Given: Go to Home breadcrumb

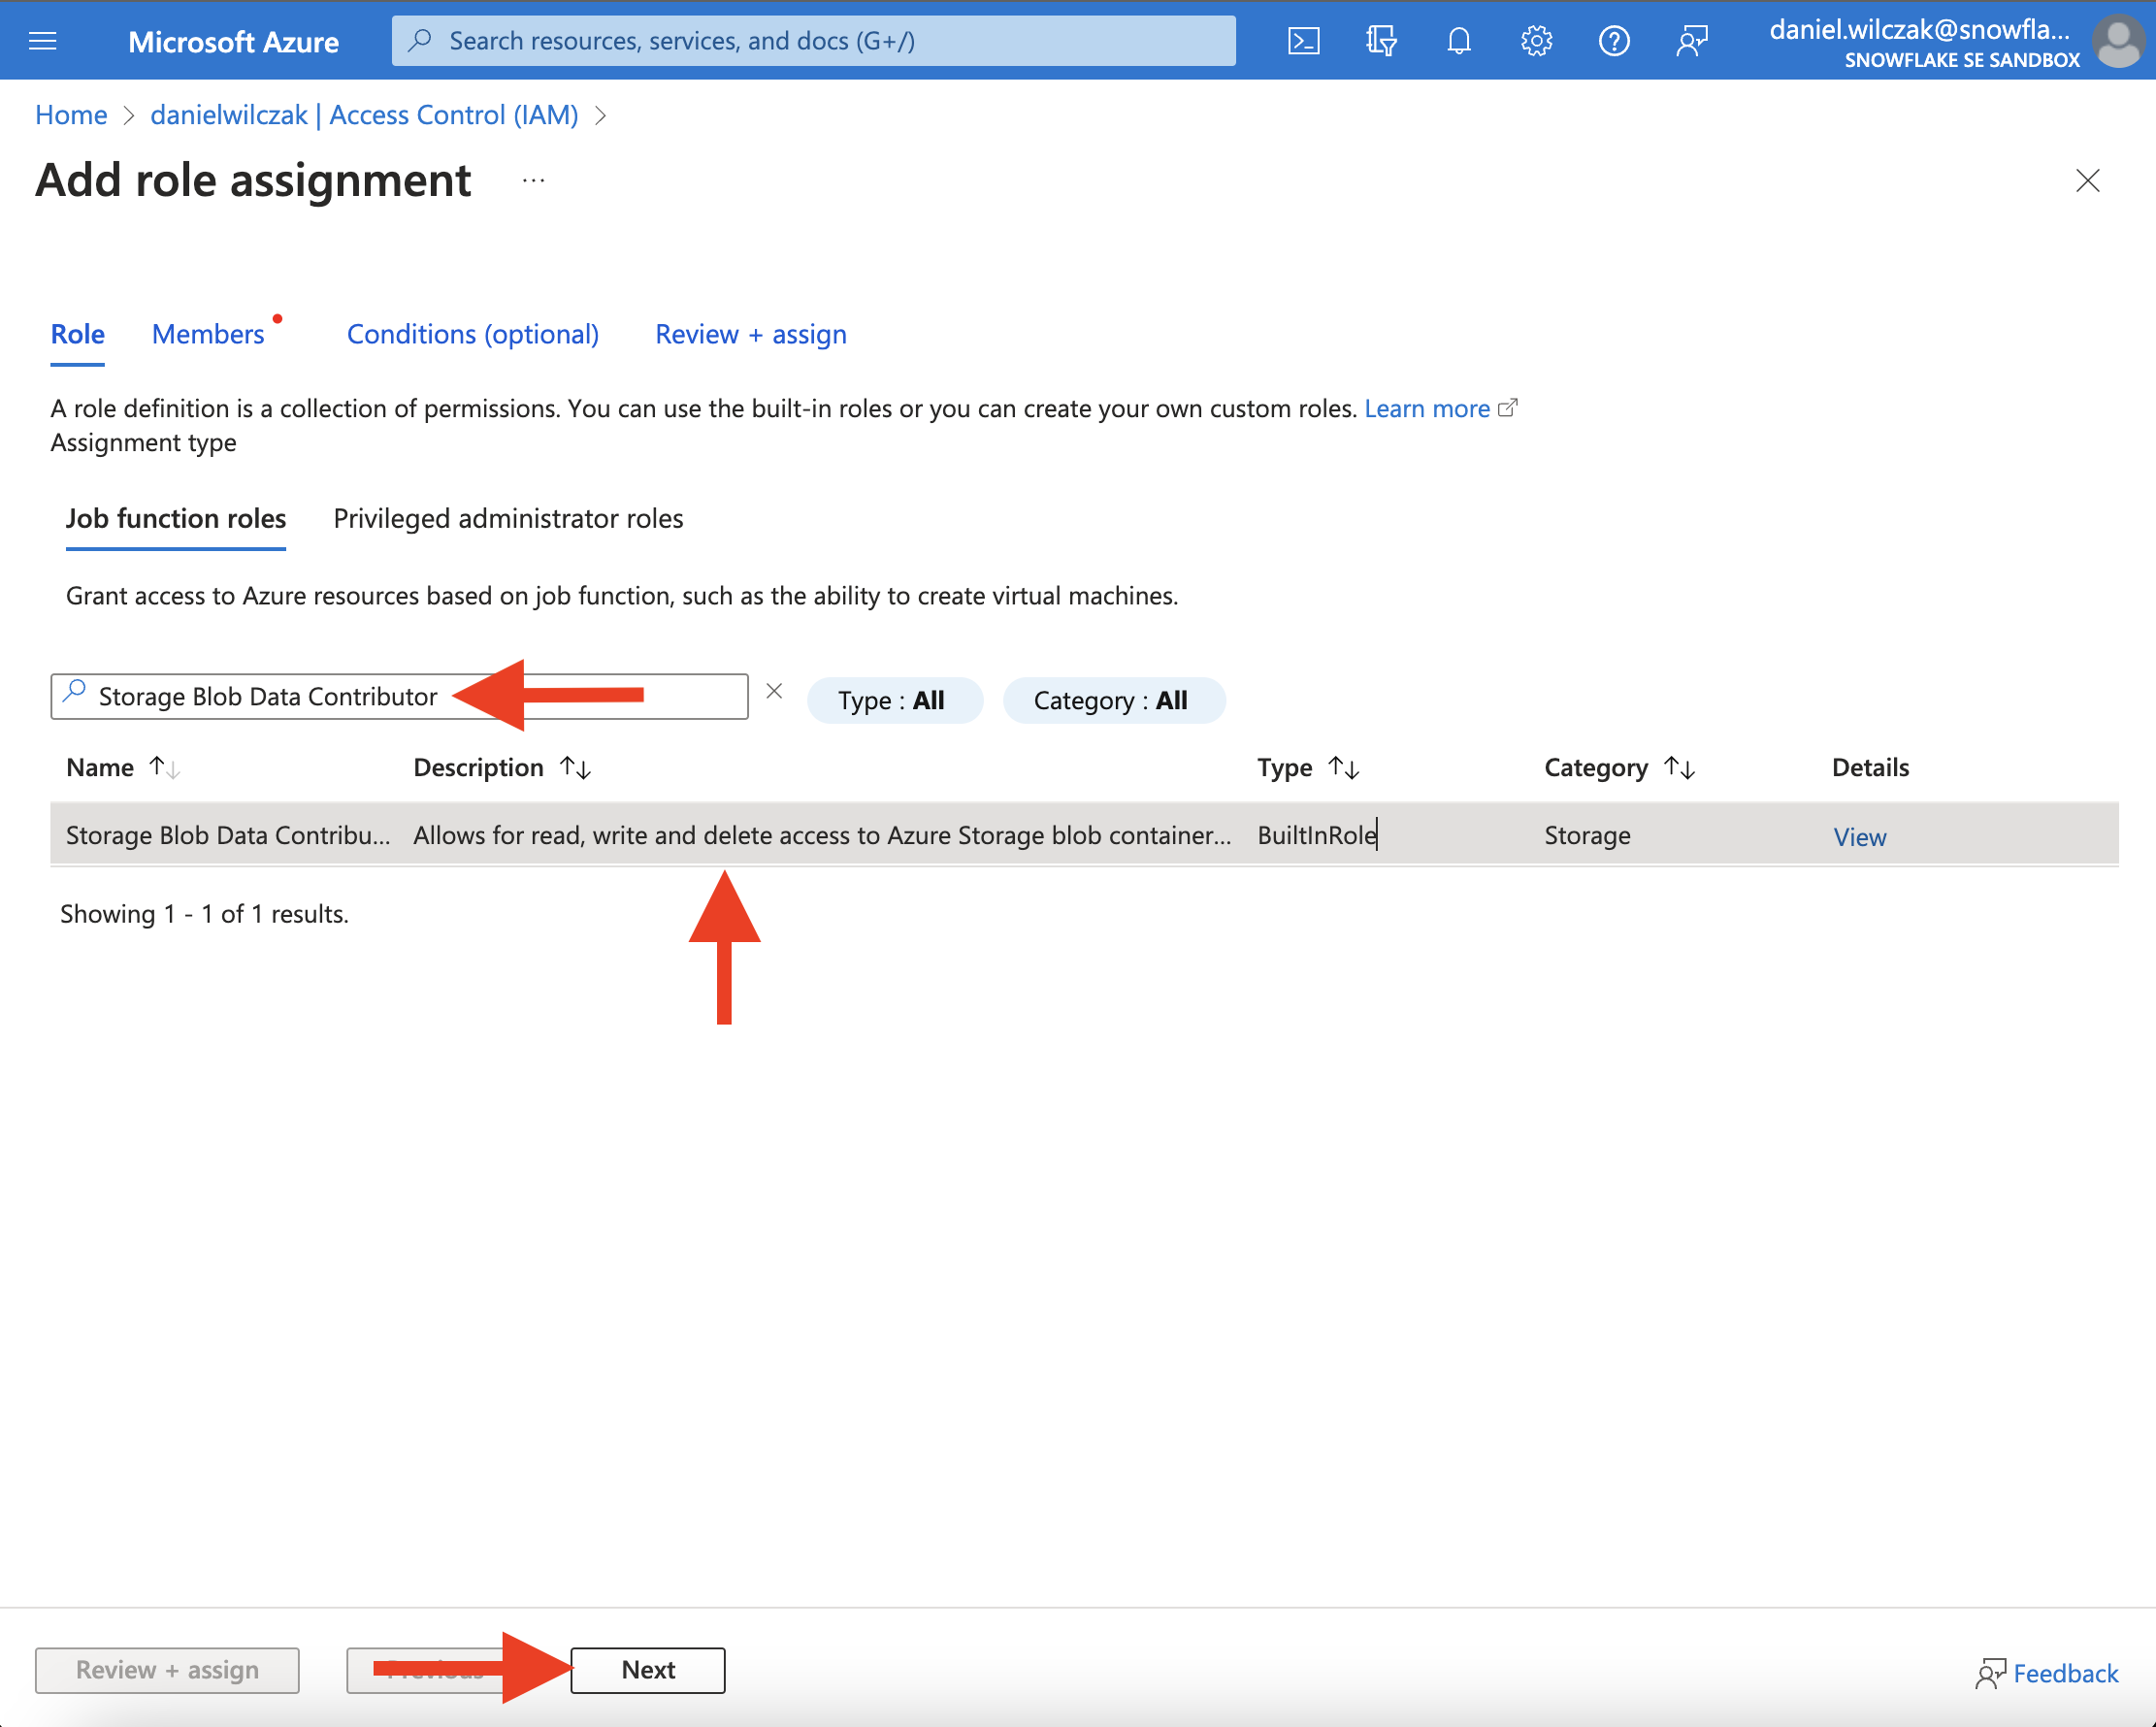Looking at the screenshot, I should [x=71, y=115].
